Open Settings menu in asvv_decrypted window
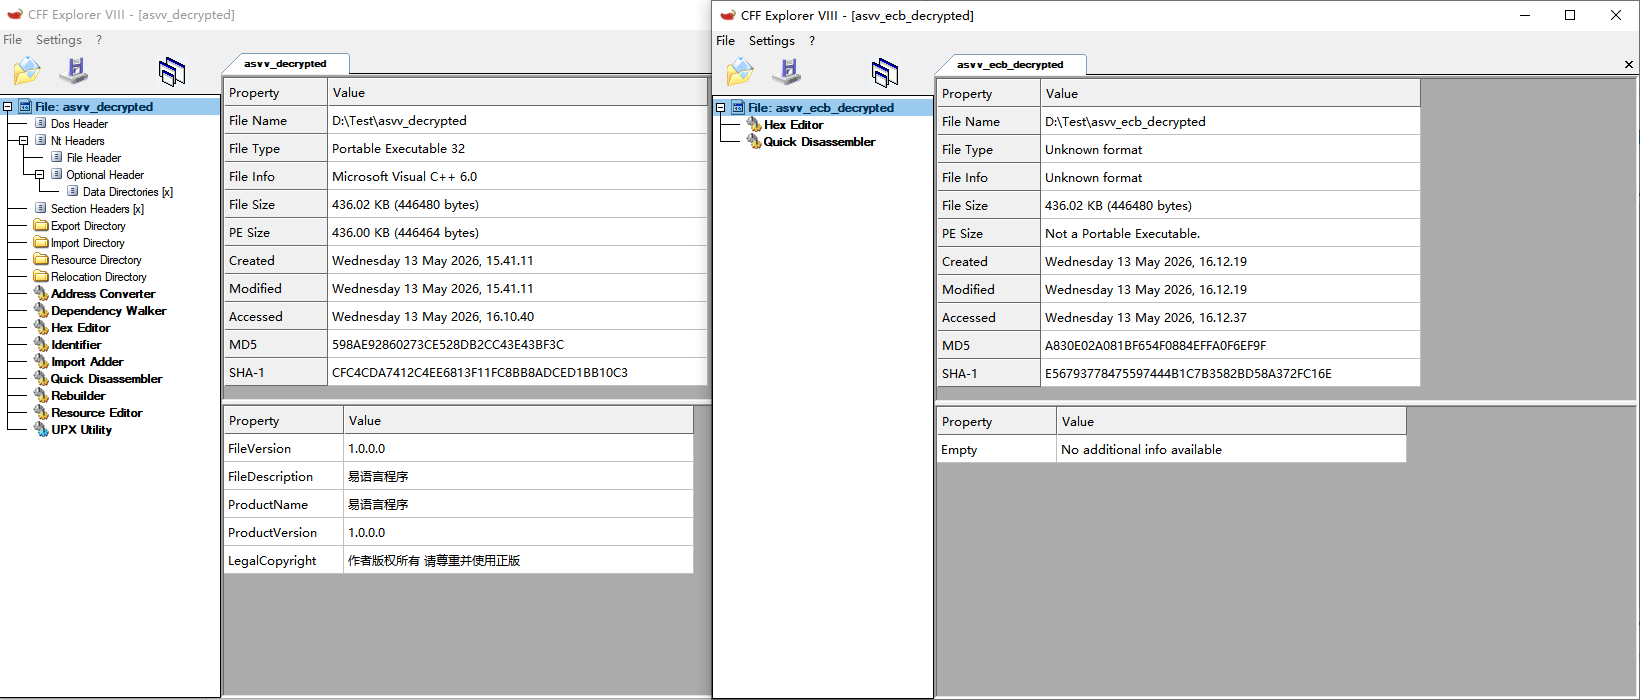This screenshot has height=700, width=1640. tap(59, 39)
